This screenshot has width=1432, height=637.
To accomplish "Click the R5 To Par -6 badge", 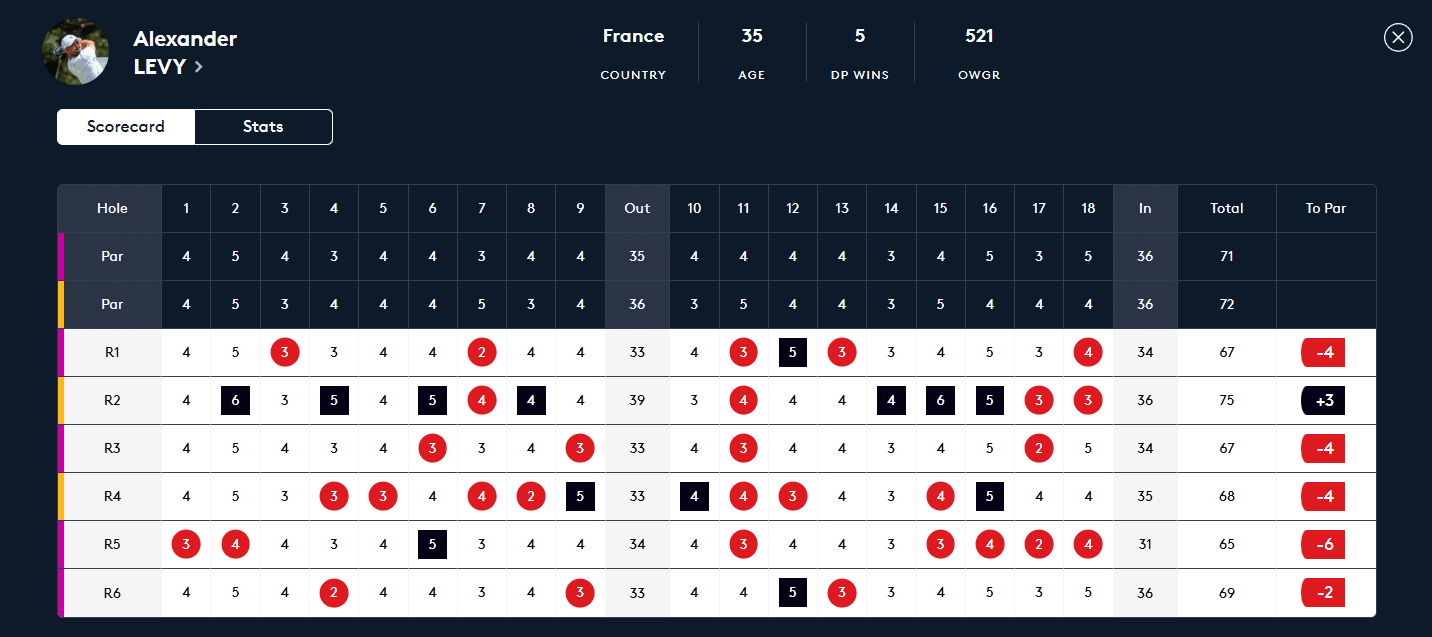I will click(x=1323, y=544).
